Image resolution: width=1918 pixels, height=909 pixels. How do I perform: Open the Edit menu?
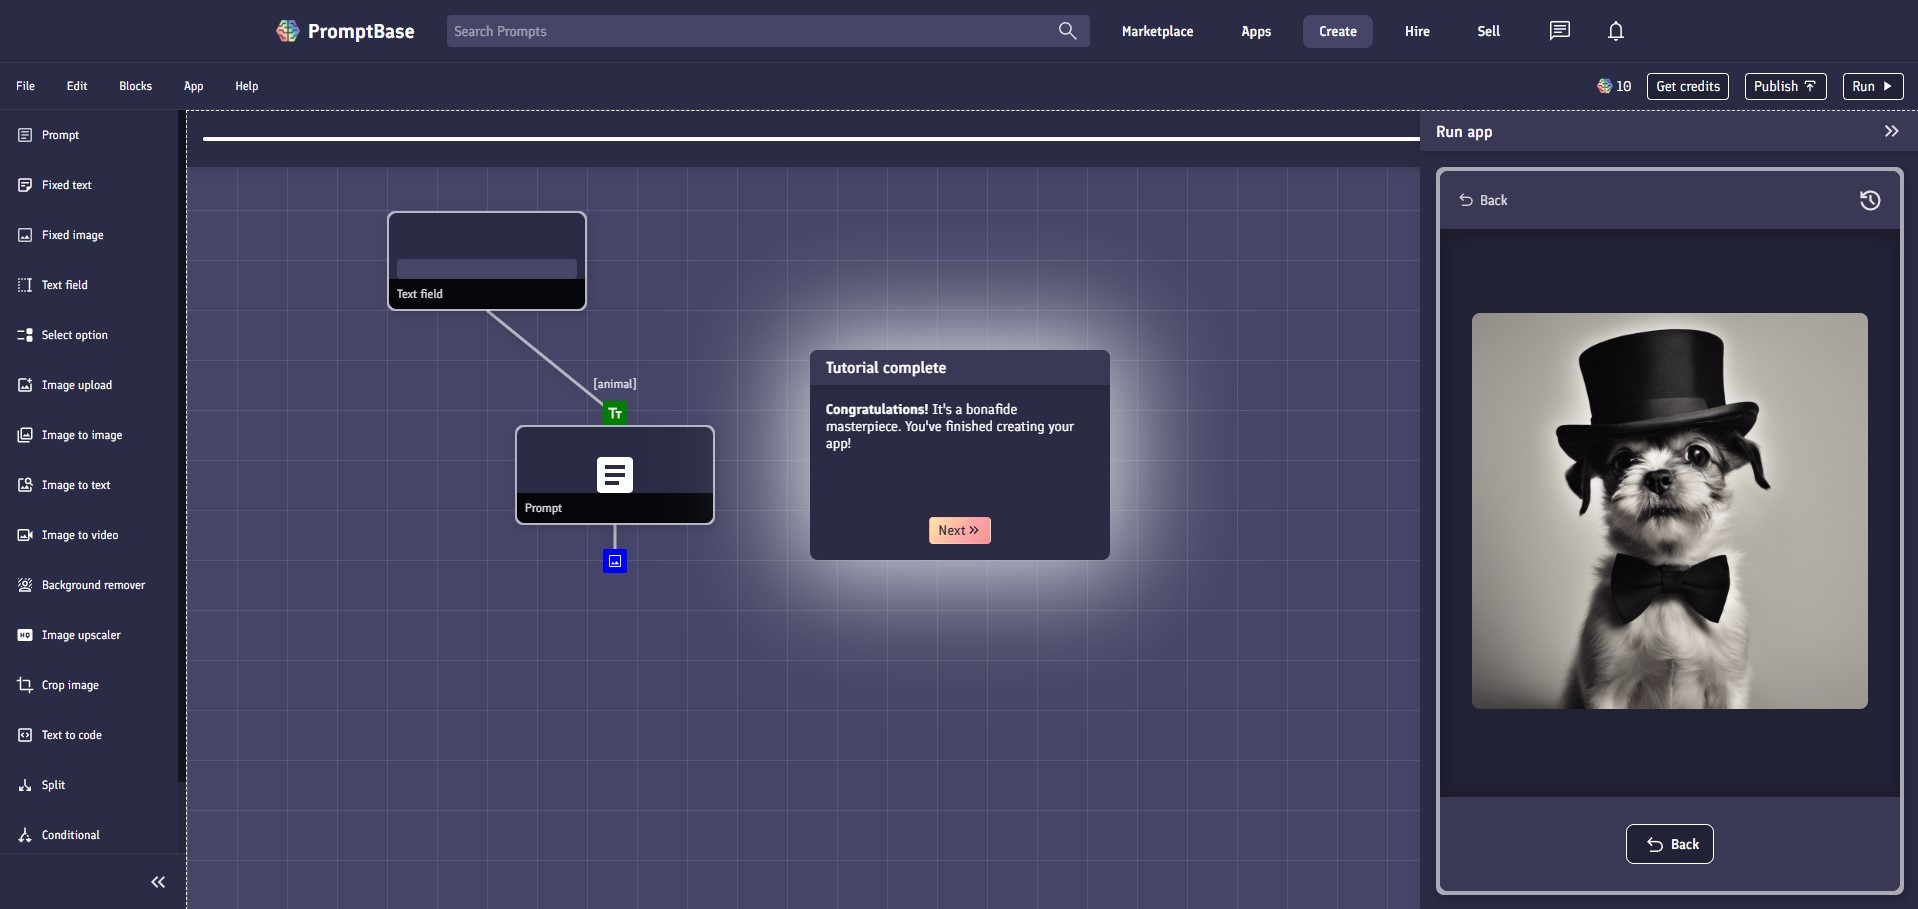(77, 86)
